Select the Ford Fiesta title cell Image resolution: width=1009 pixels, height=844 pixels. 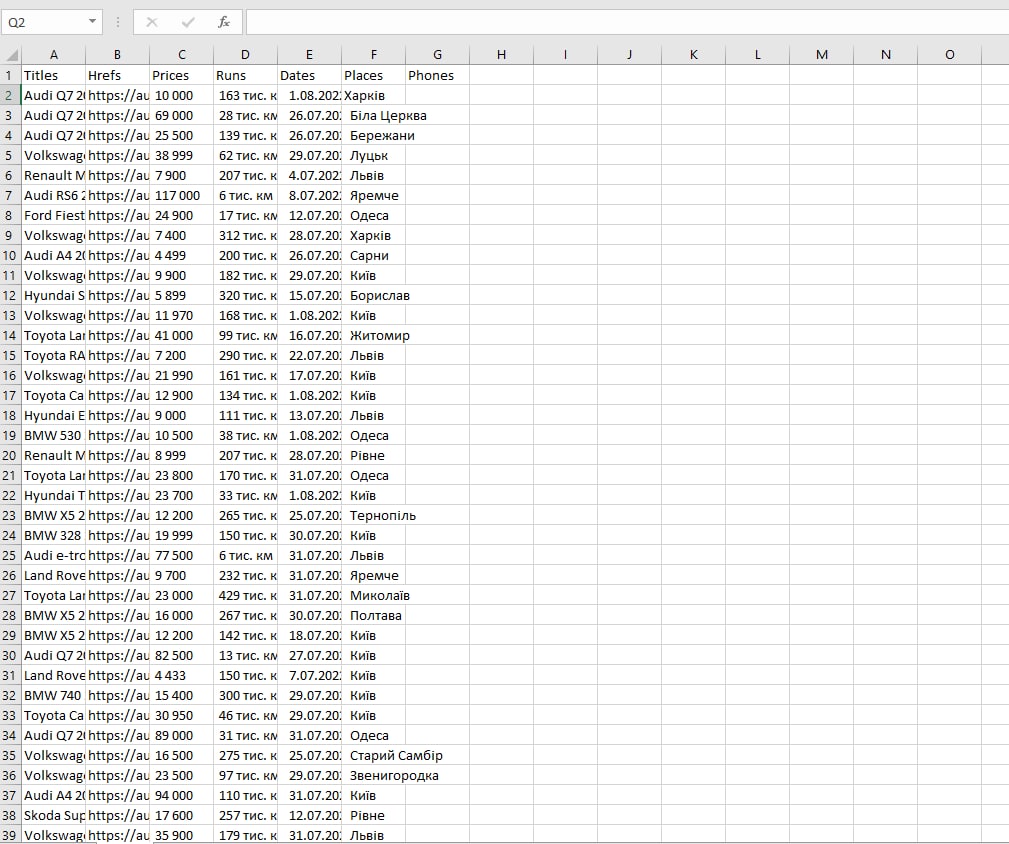(x=53, y=216)
